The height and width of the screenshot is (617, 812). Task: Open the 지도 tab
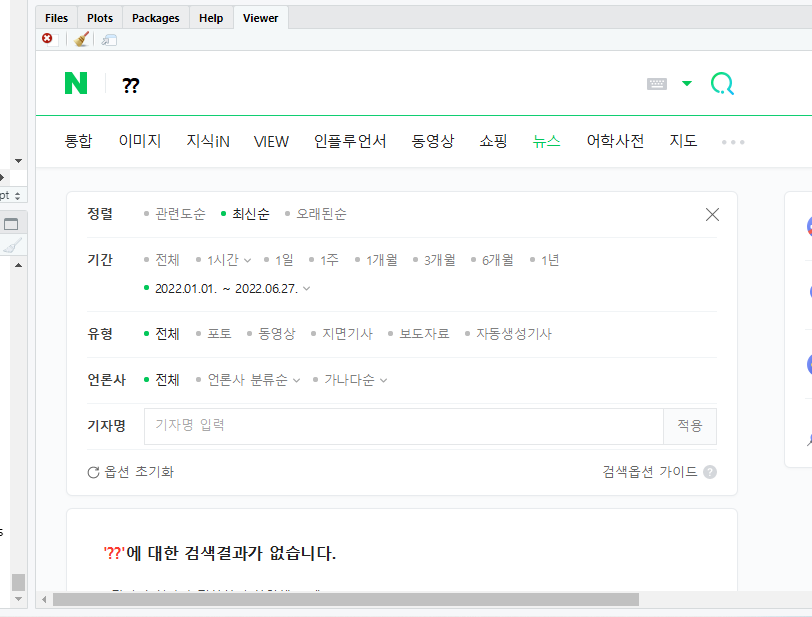coord(683,141)
